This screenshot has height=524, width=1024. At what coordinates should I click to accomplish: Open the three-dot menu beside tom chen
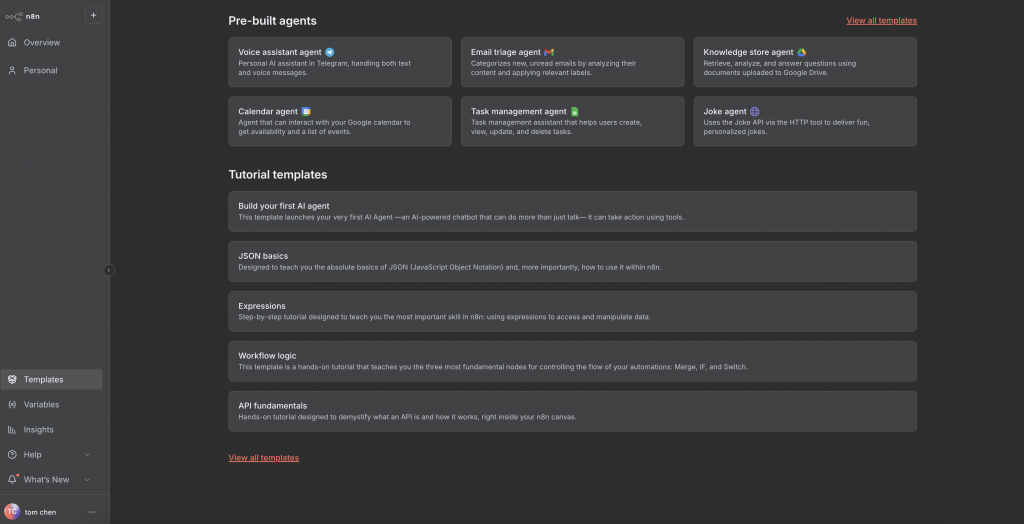92,511
